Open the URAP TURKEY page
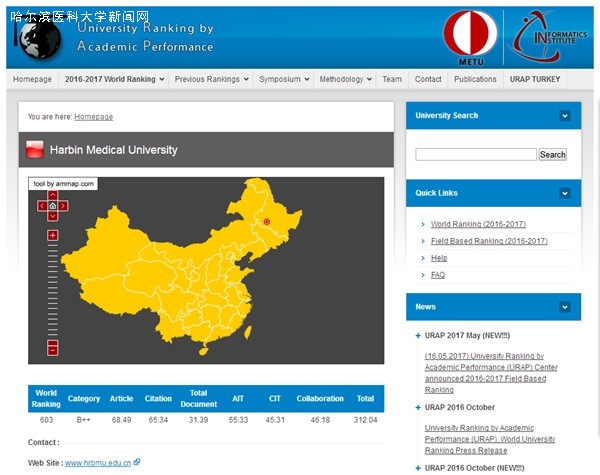Viewport: 600px width, 475px height. pos(535,79)
